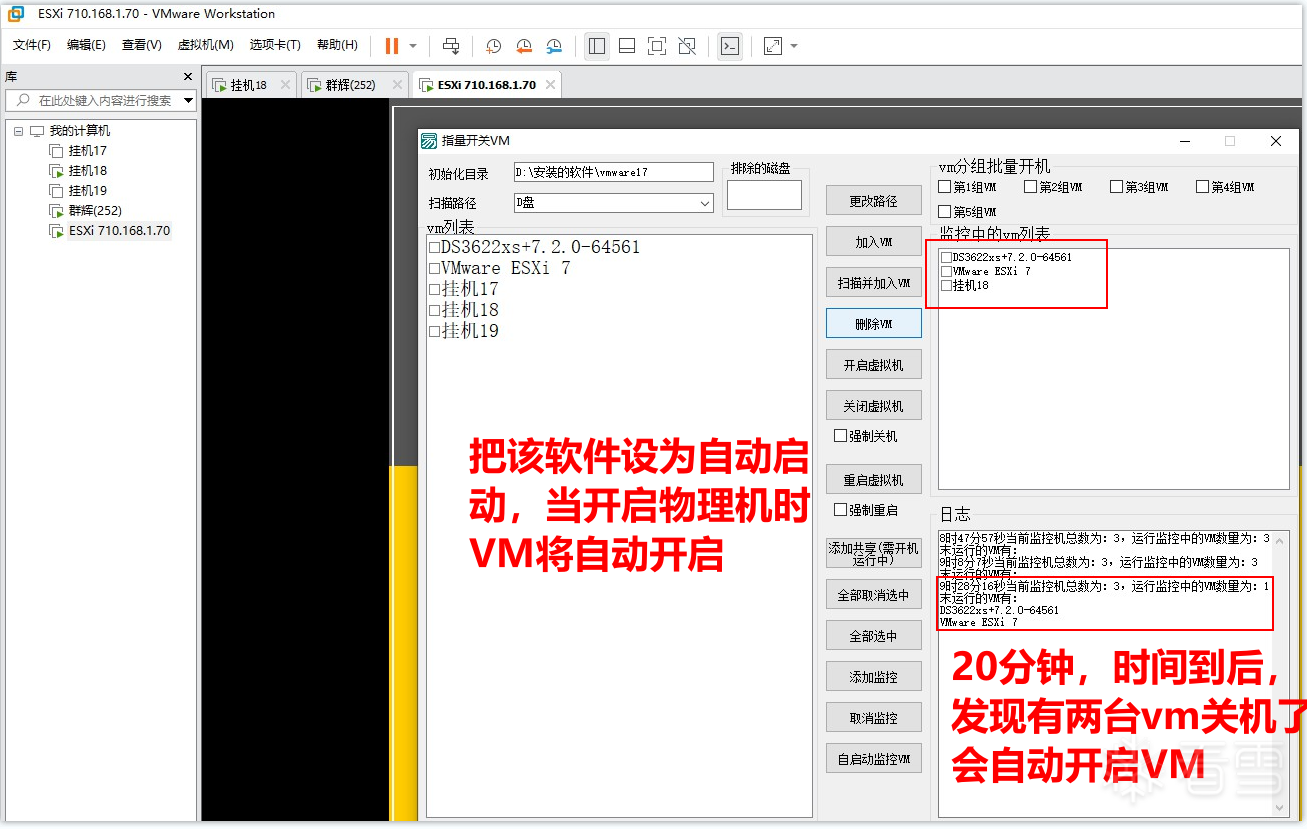
Task: Open the 帮助(H) menu
Action: tap(337, 45)
